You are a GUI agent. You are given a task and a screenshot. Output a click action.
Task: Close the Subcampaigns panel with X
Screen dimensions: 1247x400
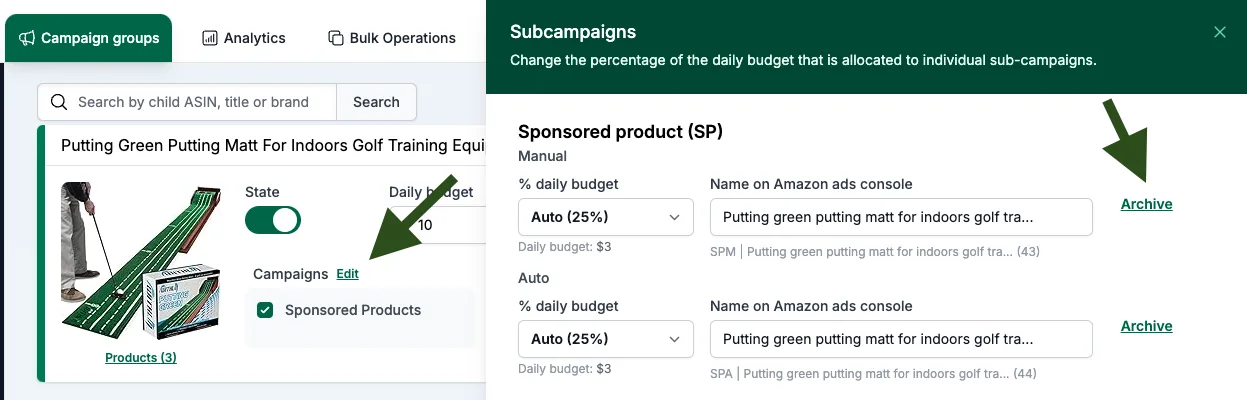point(1220,32)
